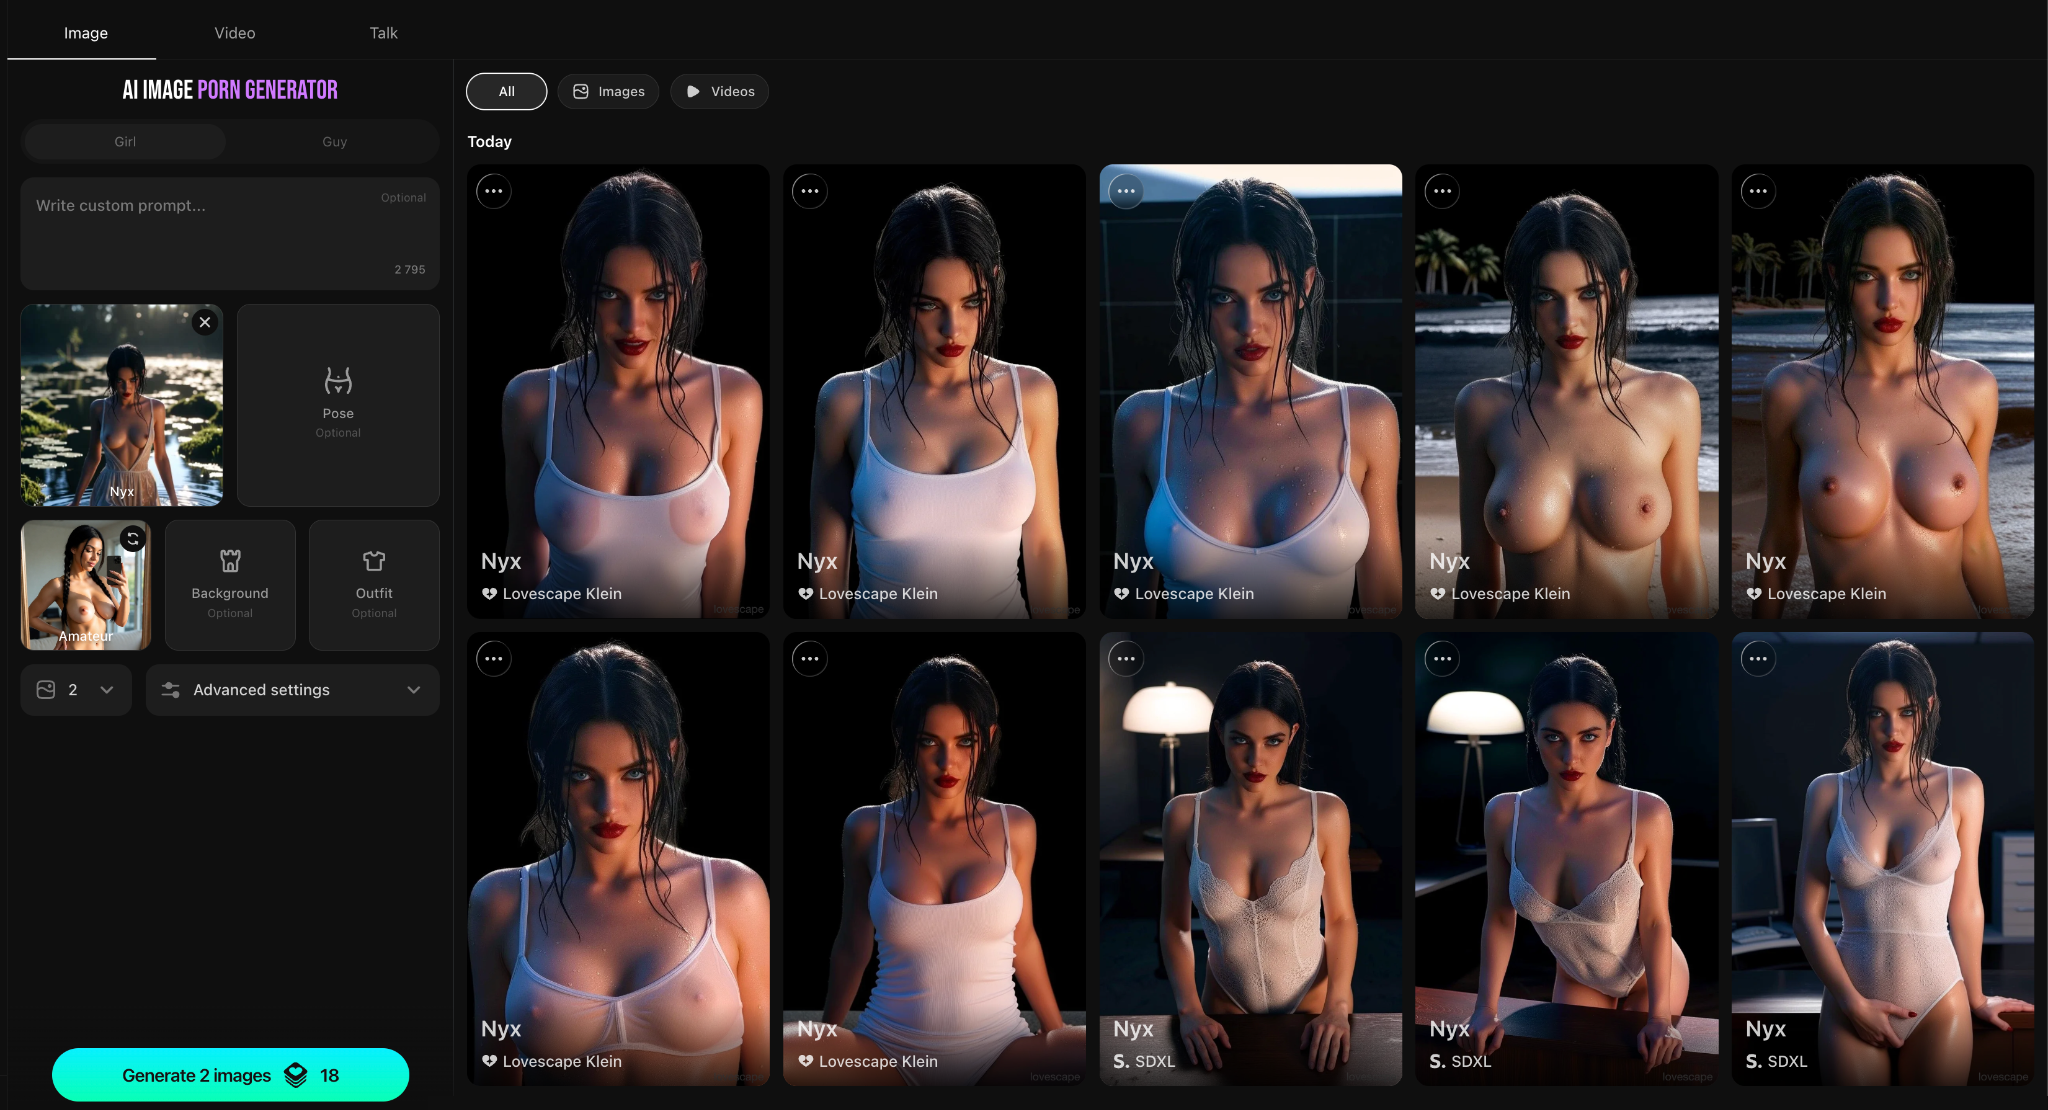Click the AI Image Generator heading
Image resolution: width=2048 pixels, height=1110 pixels.
click(x=230, y=90)
